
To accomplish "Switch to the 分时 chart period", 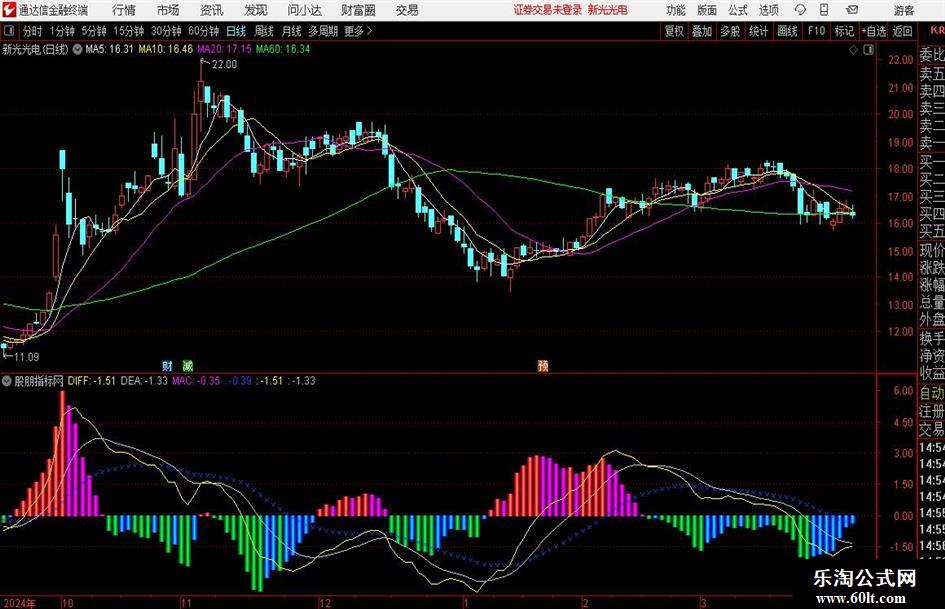I will (x=33, y=31).
